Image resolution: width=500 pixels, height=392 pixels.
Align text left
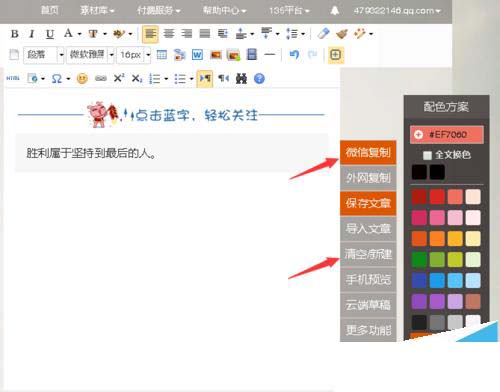[x=150, y=34]
